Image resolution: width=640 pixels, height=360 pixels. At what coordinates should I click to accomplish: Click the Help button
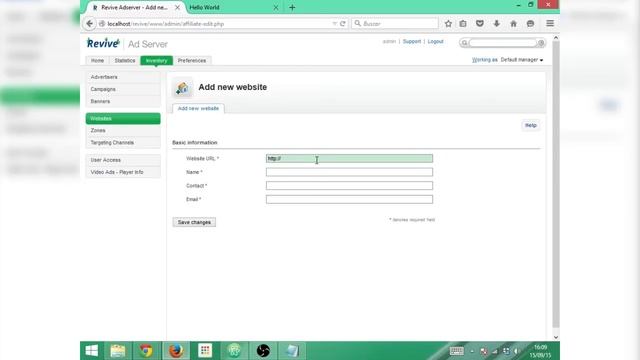tap(531, 125)
